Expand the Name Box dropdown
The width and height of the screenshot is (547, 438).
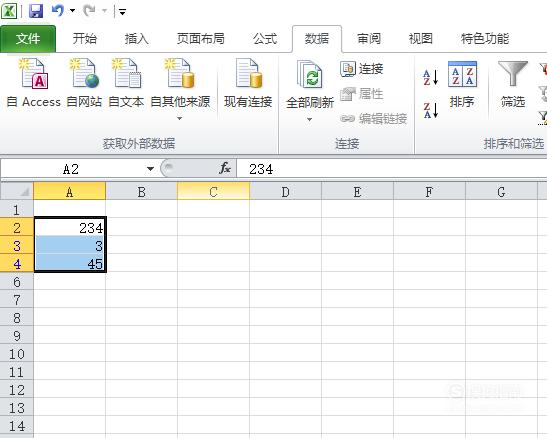coord(150,169)
